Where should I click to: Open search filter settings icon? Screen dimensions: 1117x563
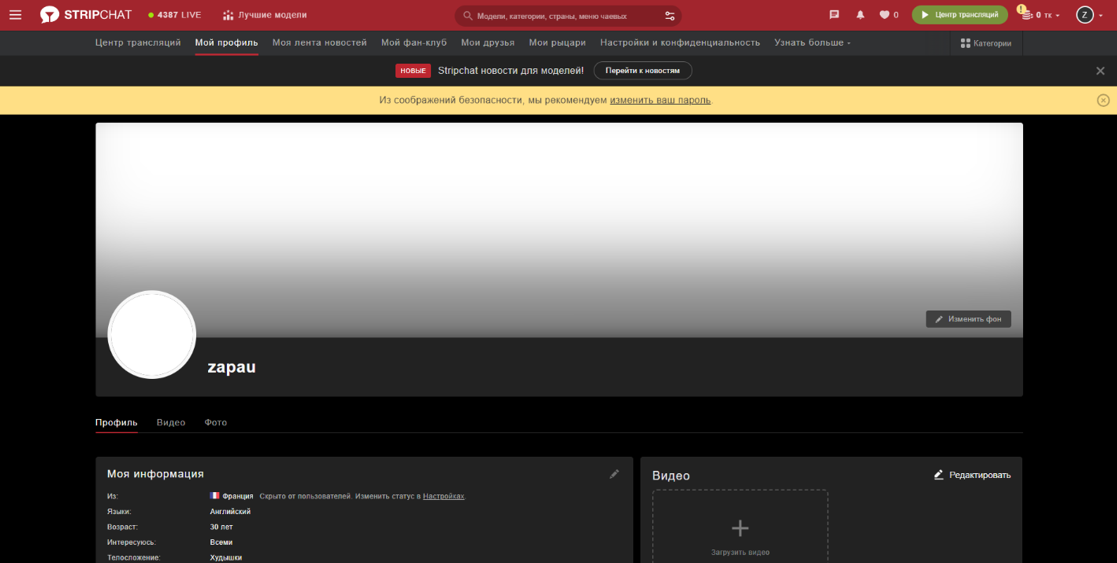click(670, 16)
